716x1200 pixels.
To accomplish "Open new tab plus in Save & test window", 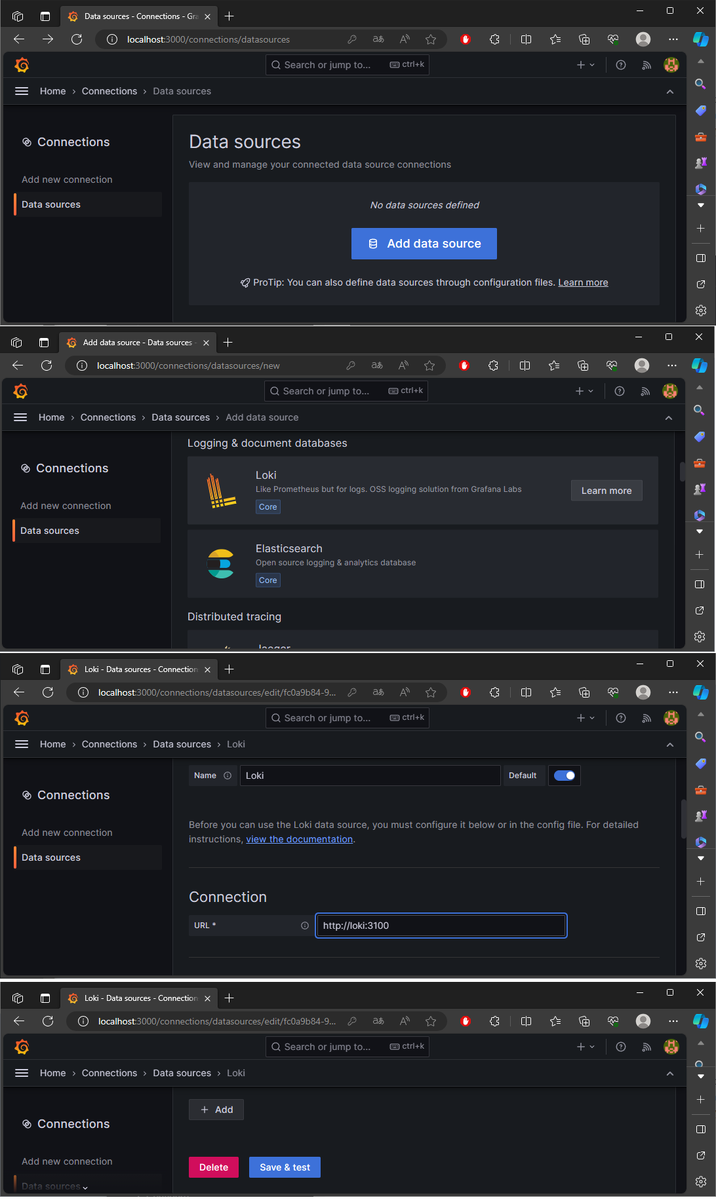I will pos(229,997).
